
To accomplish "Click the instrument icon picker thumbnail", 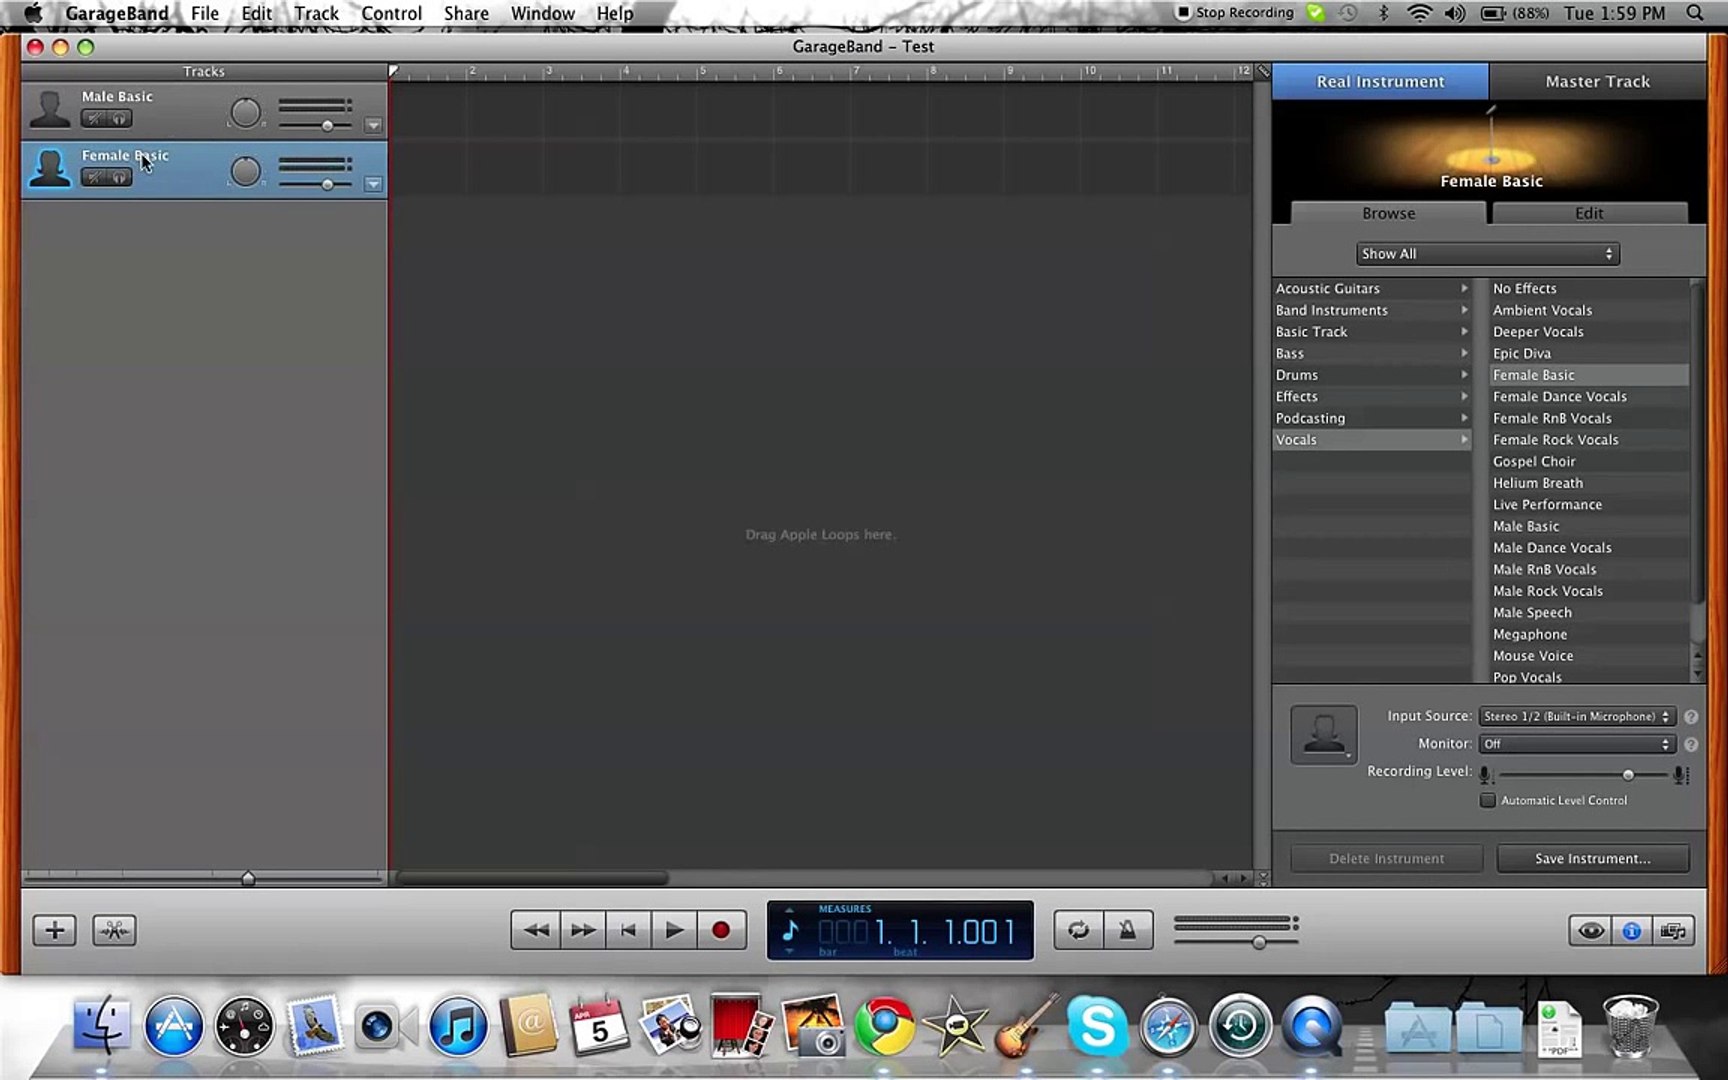I will click(x=1324, y=735).
